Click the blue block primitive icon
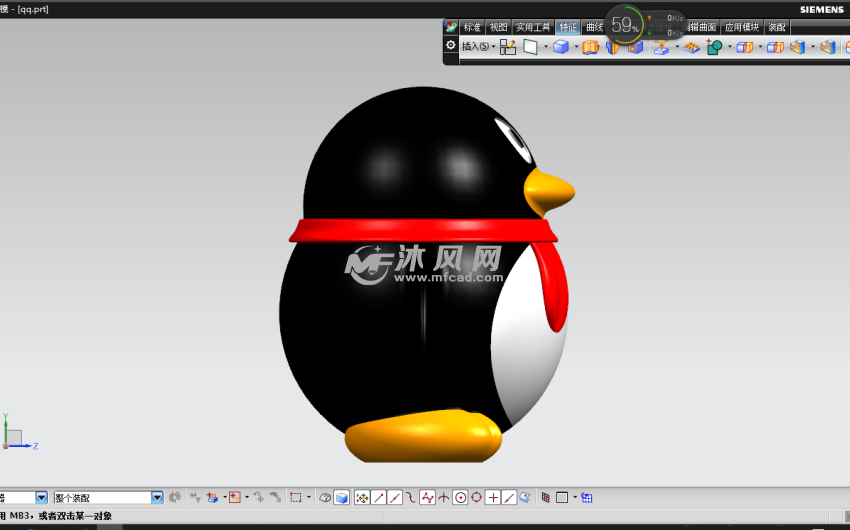 point(562,47)
